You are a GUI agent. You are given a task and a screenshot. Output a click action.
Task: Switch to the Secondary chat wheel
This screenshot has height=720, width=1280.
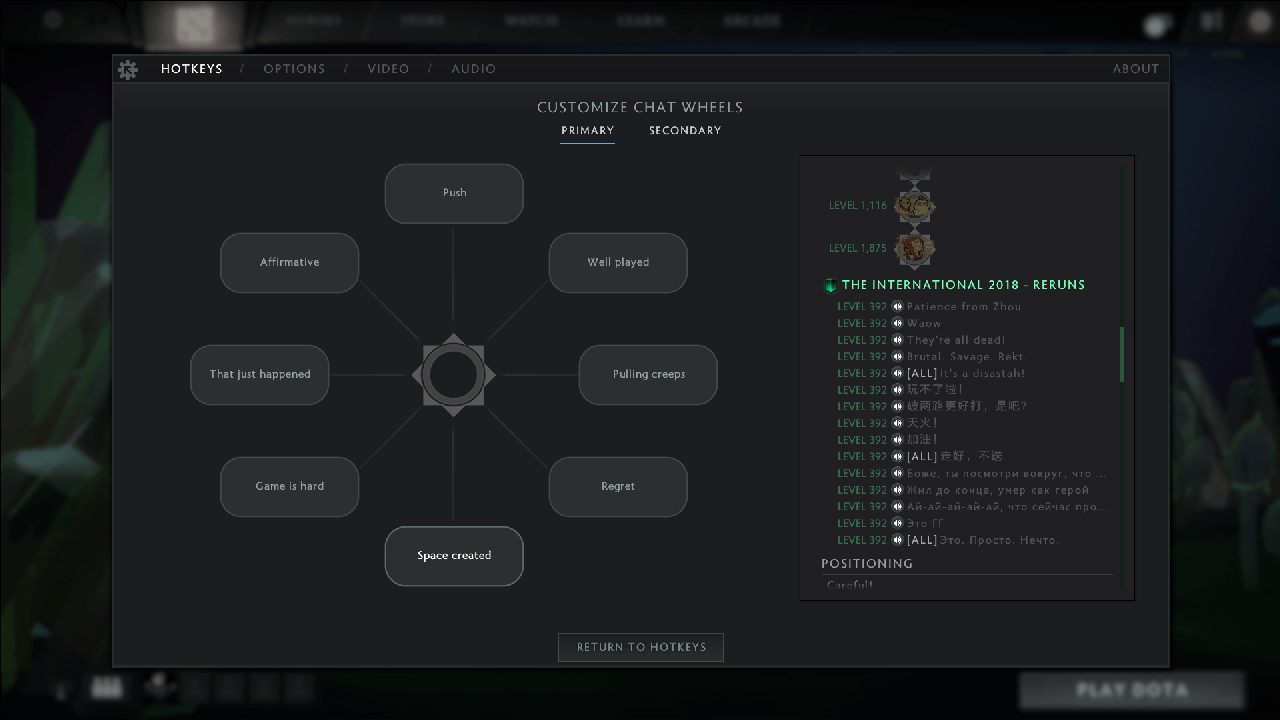tap(685, 131)
